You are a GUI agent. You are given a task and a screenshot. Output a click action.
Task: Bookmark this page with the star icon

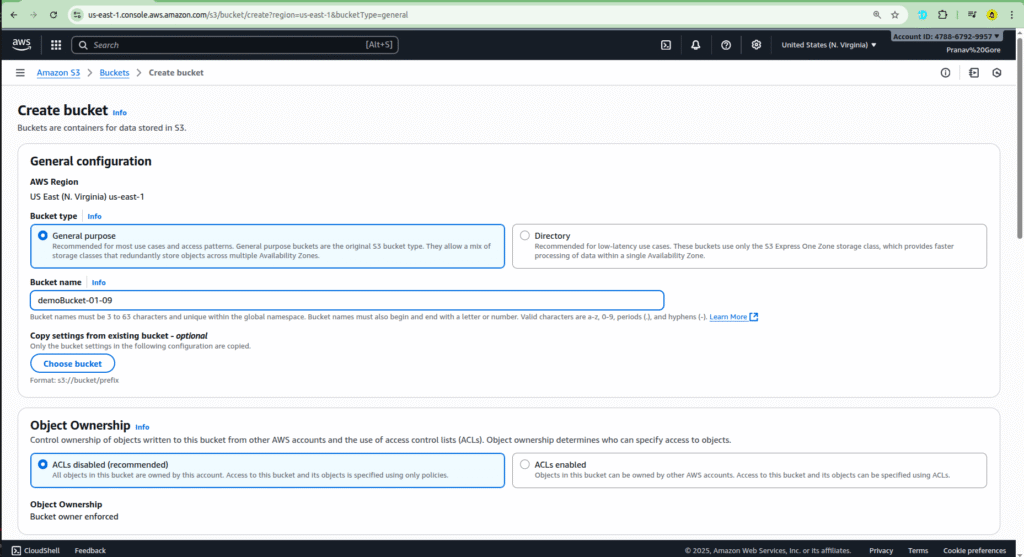click(895, 14)
